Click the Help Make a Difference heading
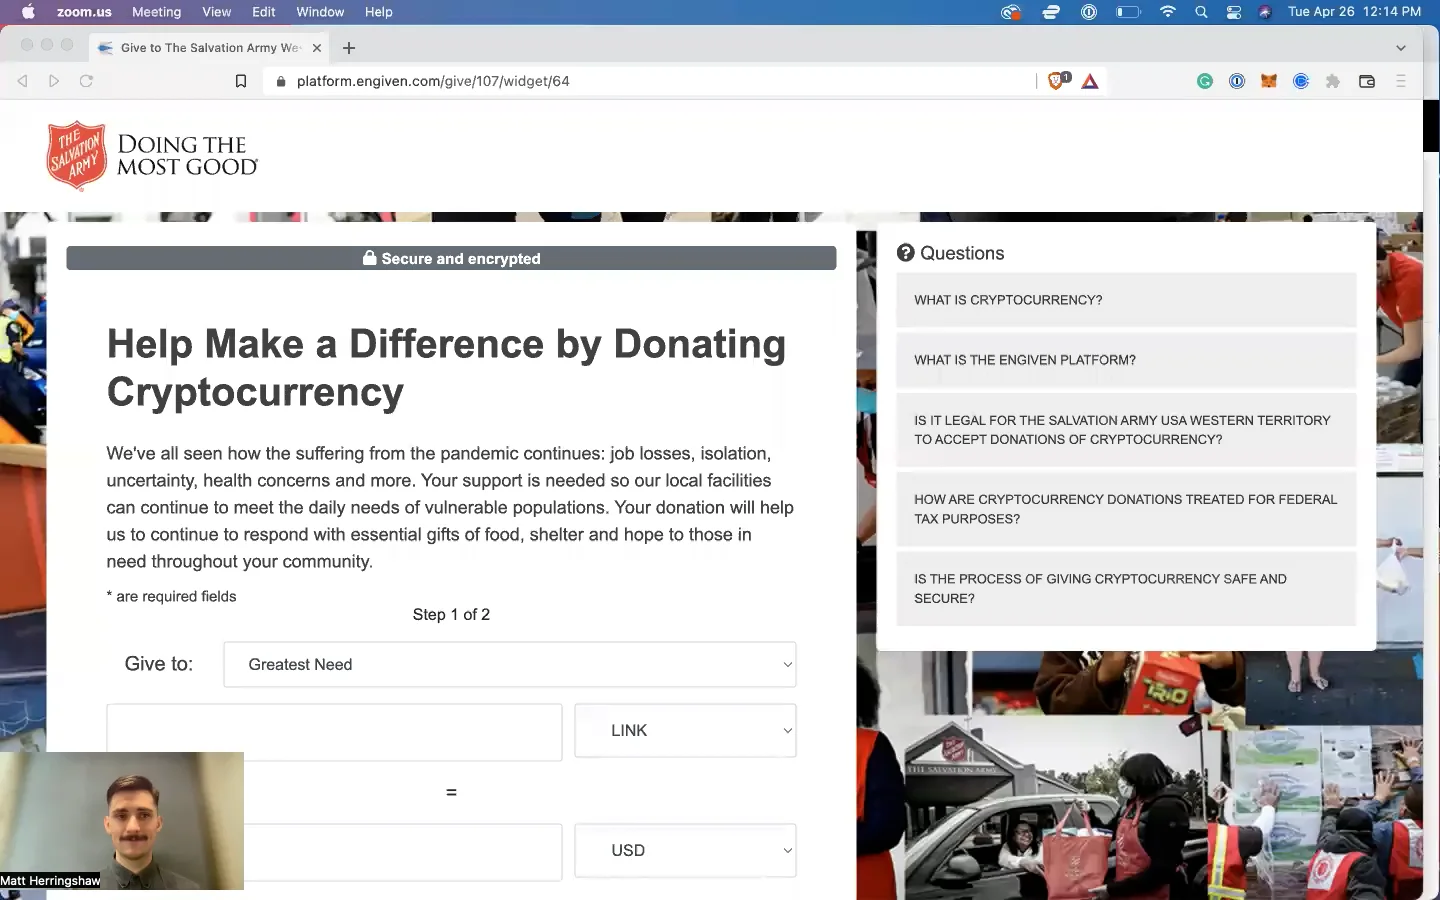1440x900 pixels. point(446,368)
